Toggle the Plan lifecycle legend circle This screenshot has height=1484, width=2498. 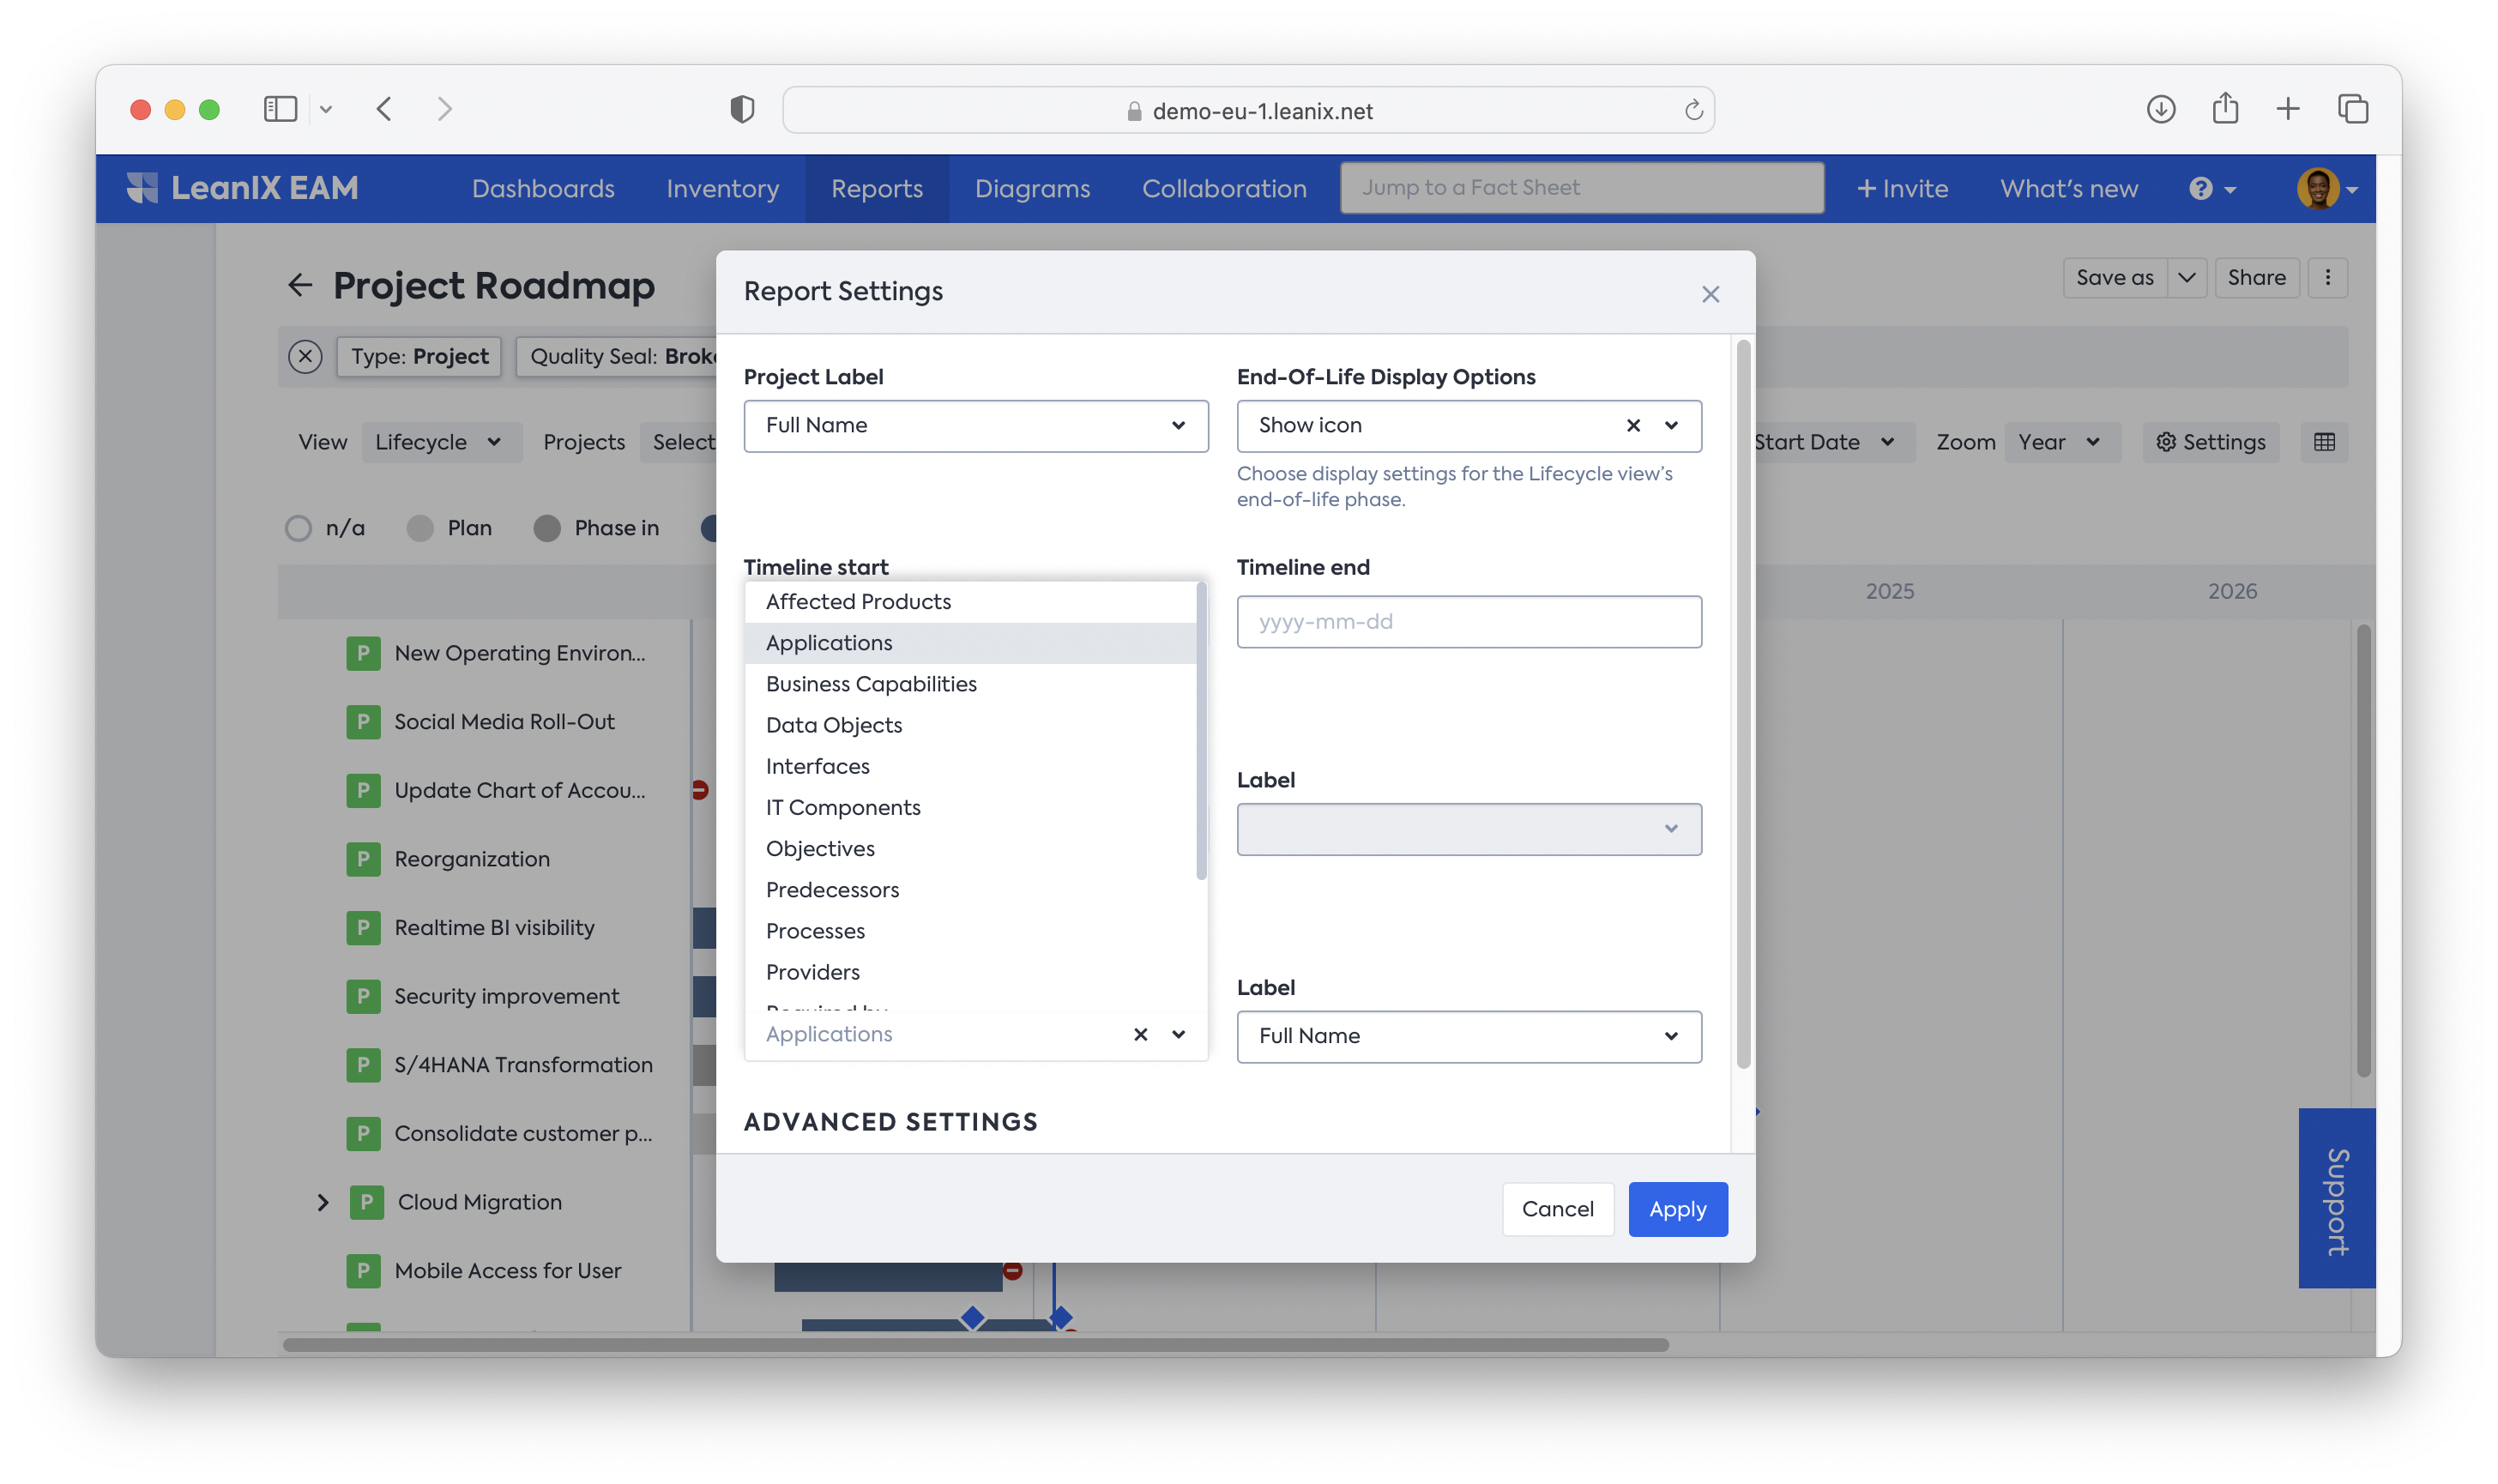[420, 528]
